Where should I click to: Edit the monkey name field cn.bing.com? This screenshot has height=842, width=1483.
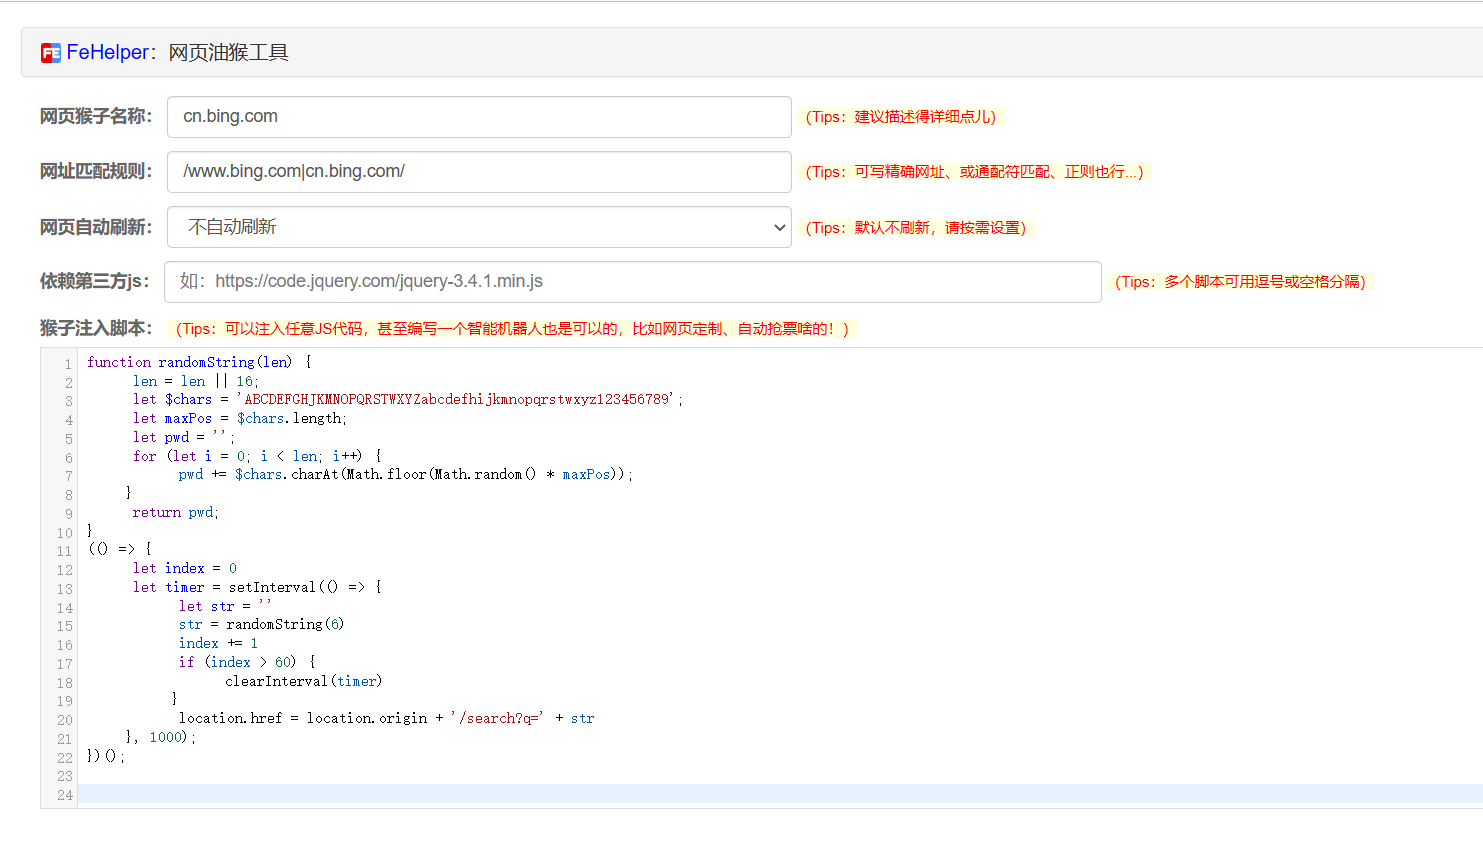[x=479, y=117]
